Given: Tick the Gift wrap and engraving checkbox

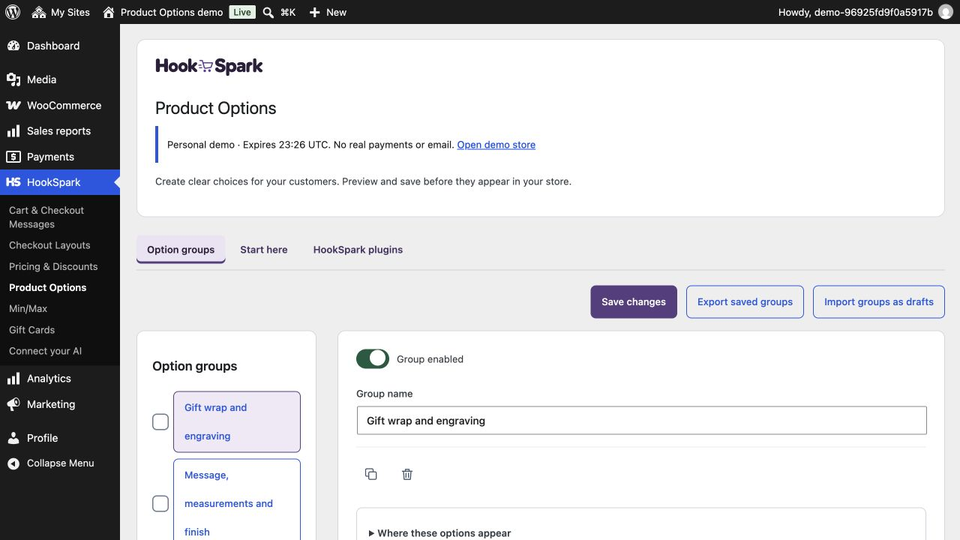Looking at the screenshot, I should (160, 422).
